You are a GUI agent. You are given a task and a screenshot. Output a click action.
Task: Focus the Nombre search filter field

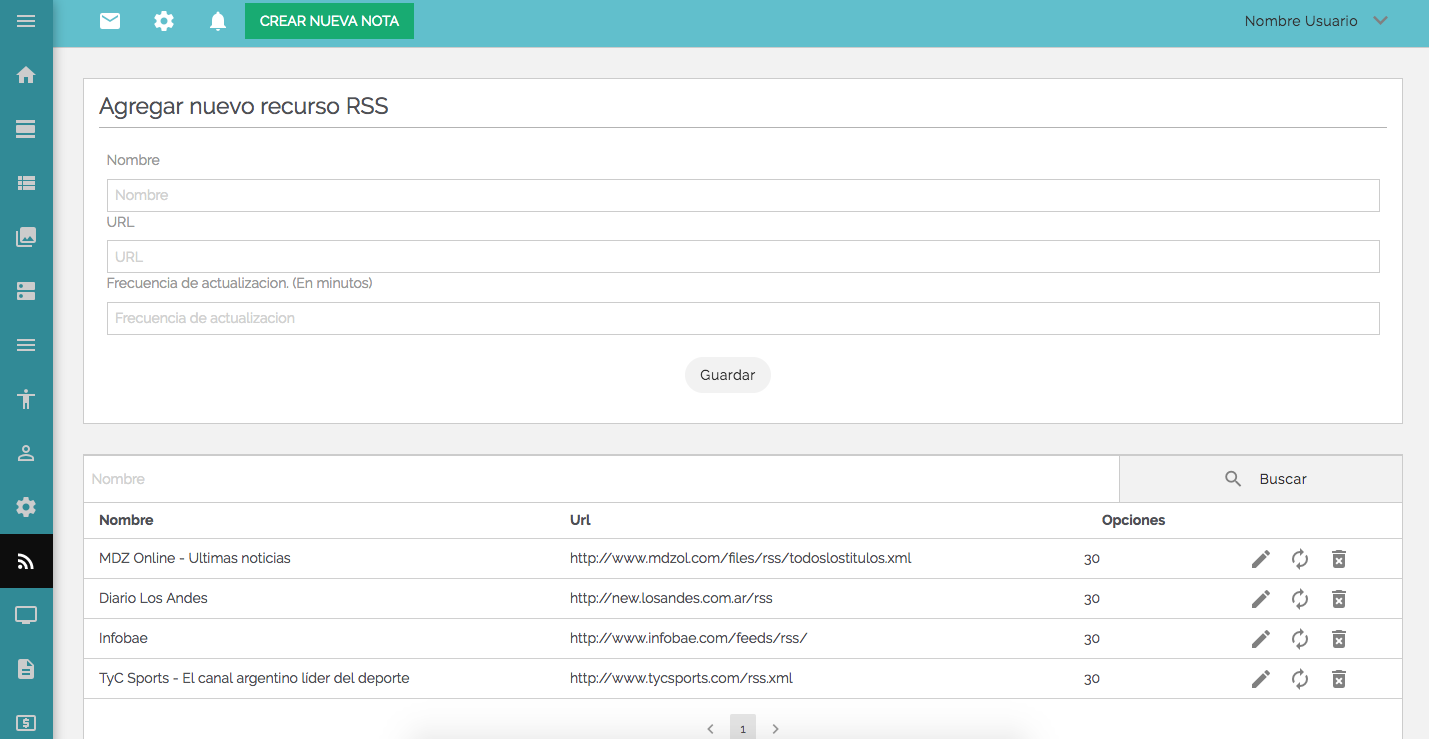pyautogui.click(x=601, y=479)
